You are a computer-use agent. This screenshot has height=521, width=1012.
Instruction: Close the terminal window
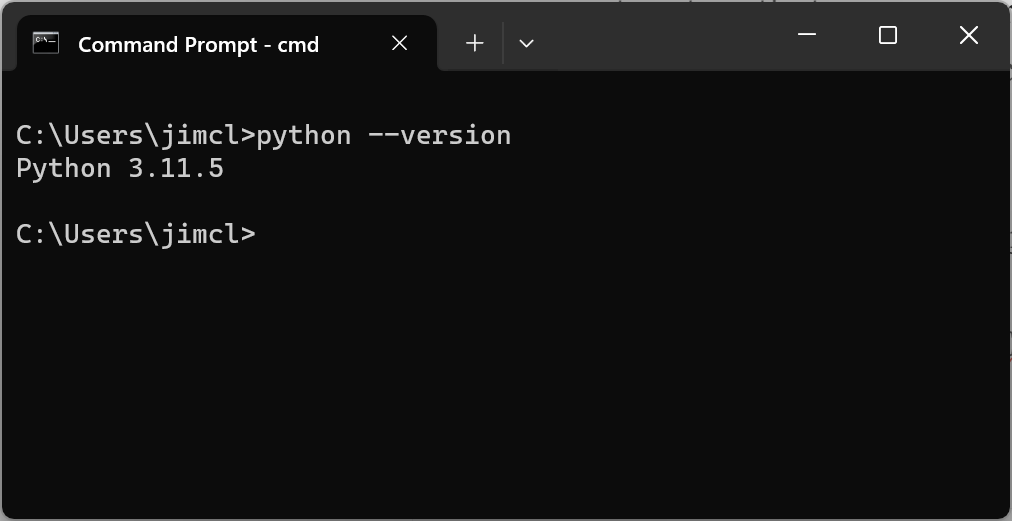[x=968, y=36]
